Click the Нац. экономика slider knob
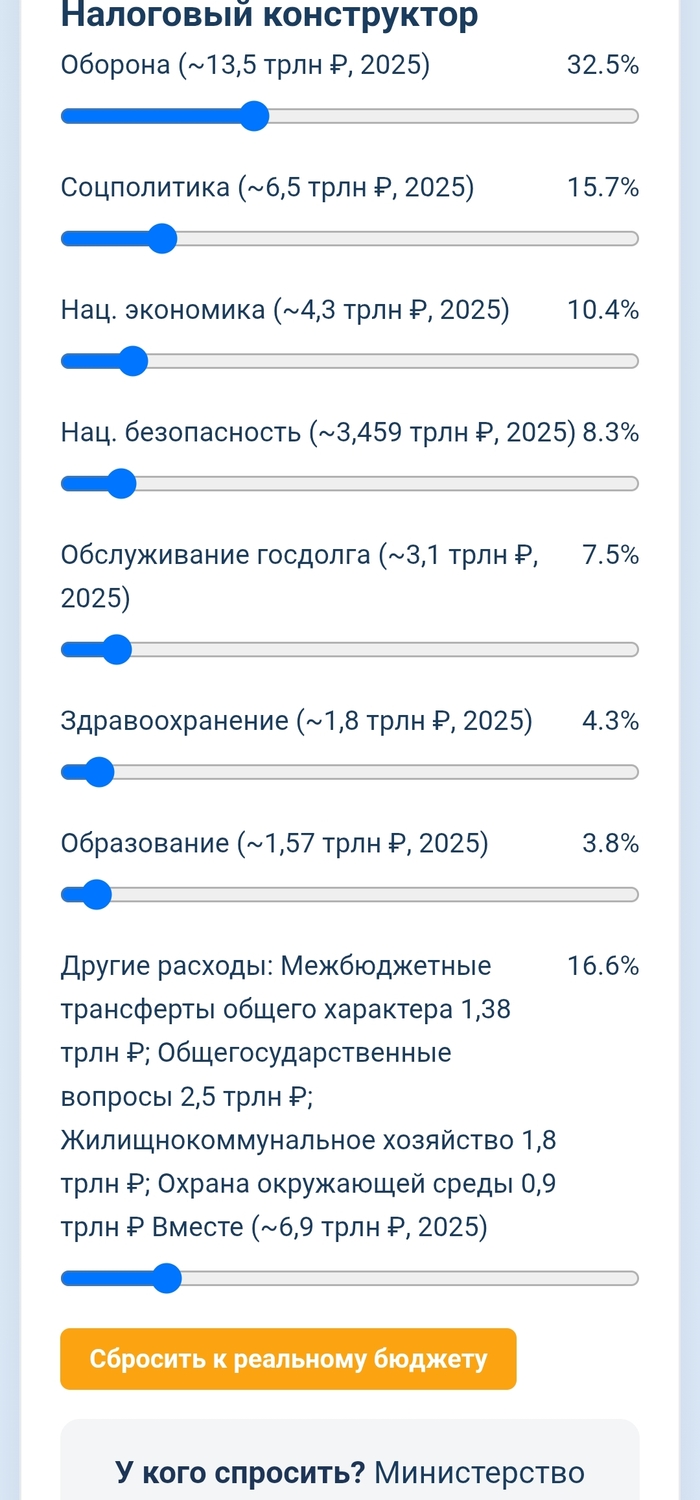 point(133,361)
